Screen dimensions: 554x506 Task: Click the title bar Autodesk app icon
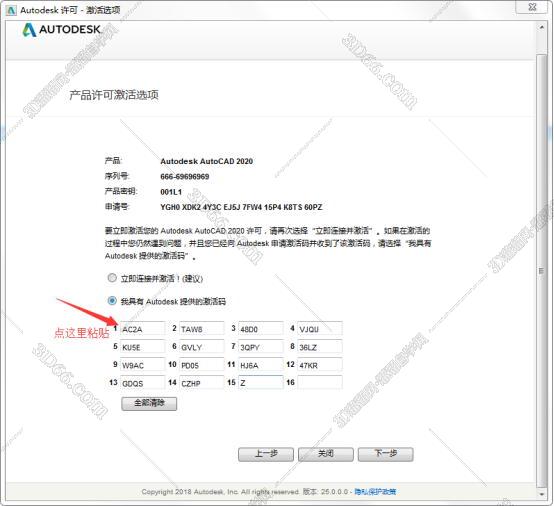coord(11,10)
